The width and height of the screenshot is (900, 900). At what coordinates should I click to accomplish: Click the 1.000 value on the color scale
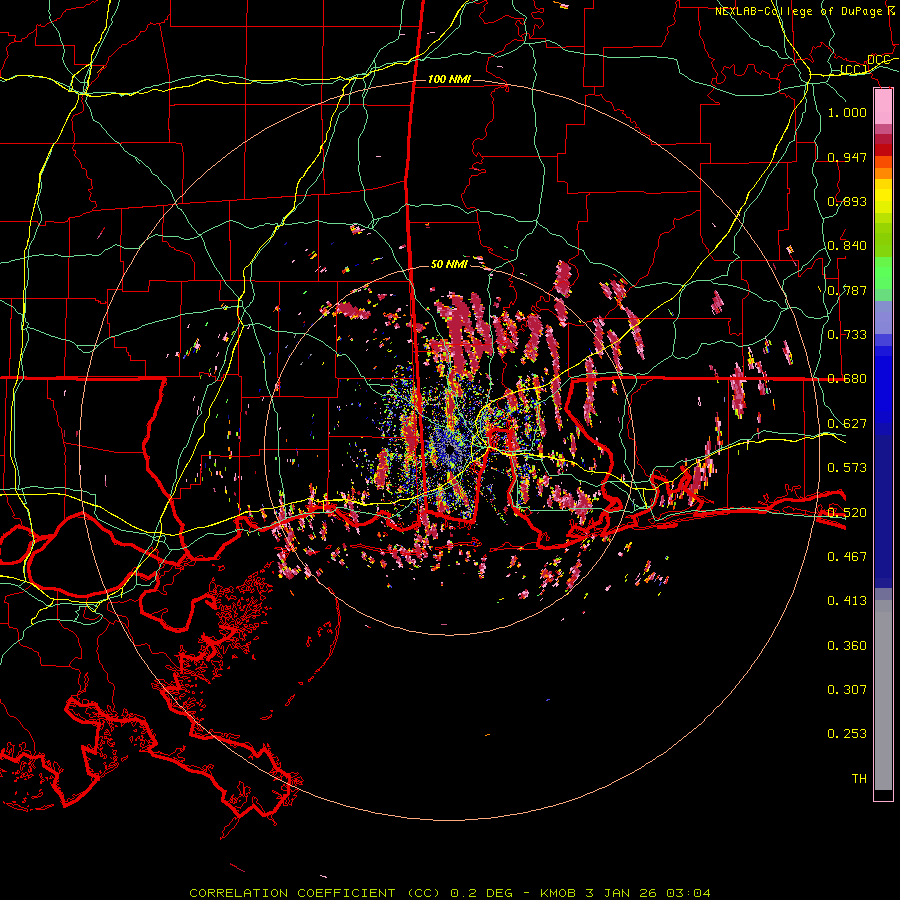click(847, 112)
